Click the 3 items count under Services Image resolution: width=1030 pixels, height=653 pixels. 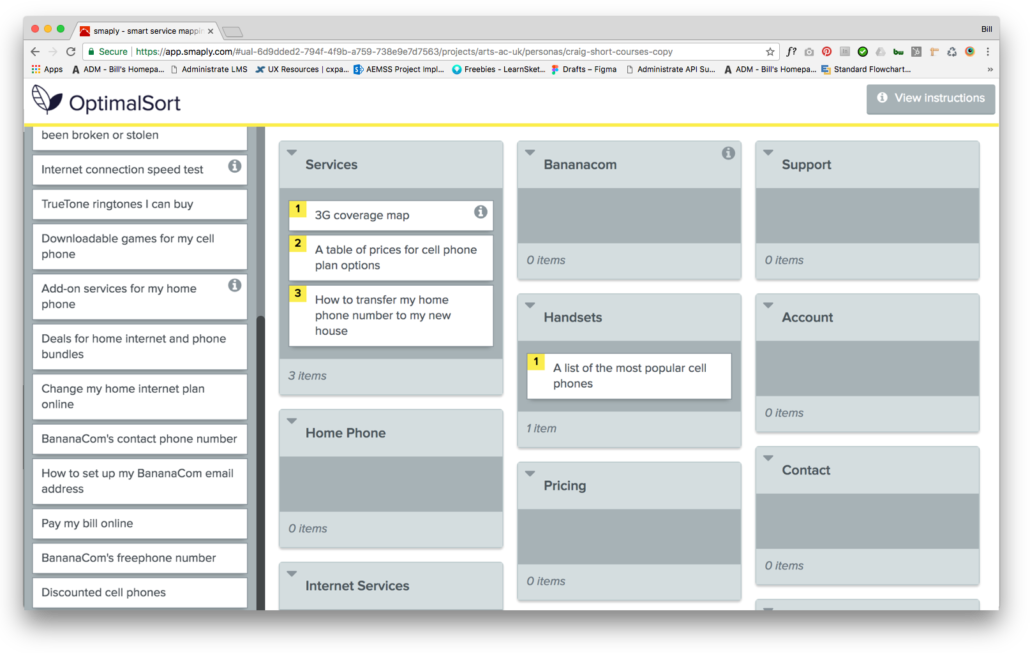(307, 376)
